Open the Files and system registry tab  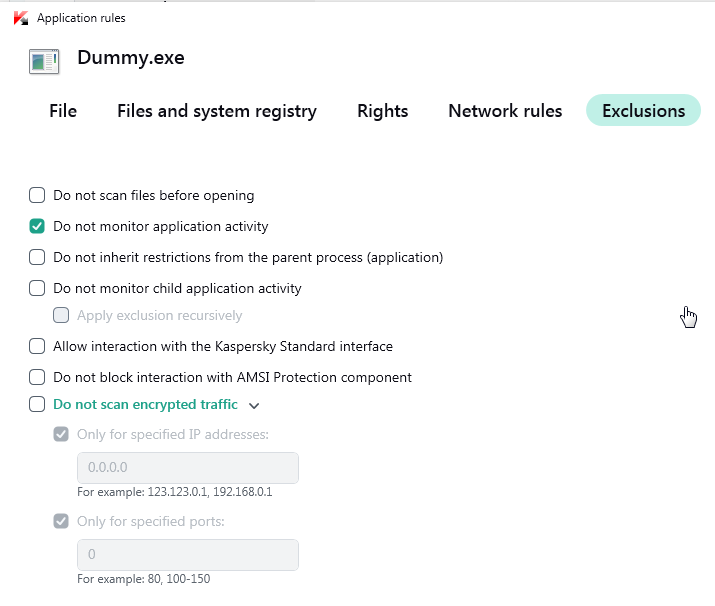217,111
